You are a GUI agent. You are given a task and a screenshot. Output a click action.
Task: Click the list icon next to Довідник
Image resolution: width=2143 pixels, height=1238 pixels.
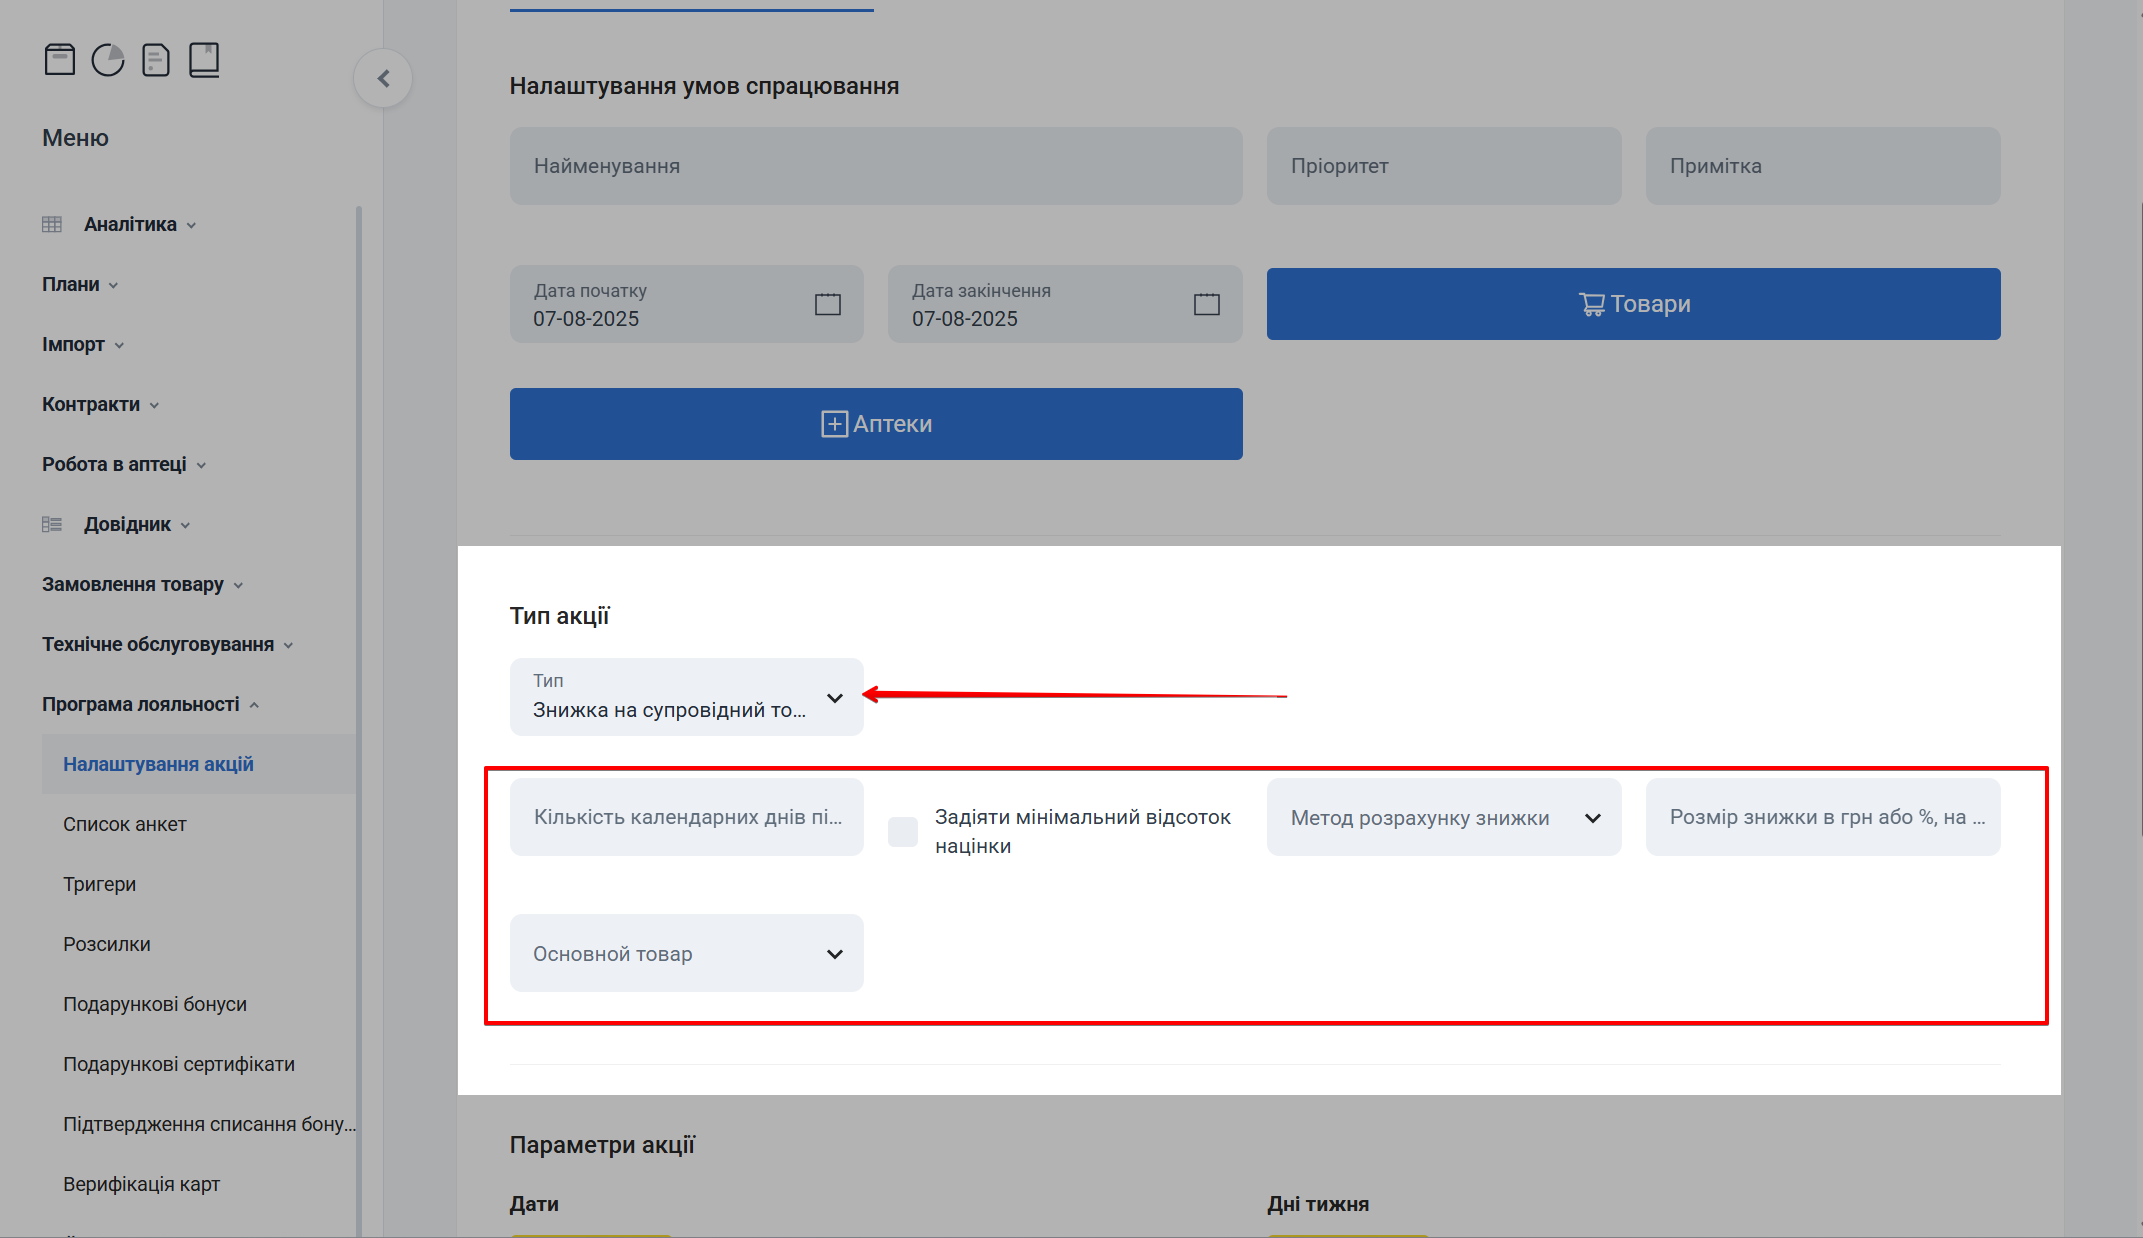click(52, 523)
